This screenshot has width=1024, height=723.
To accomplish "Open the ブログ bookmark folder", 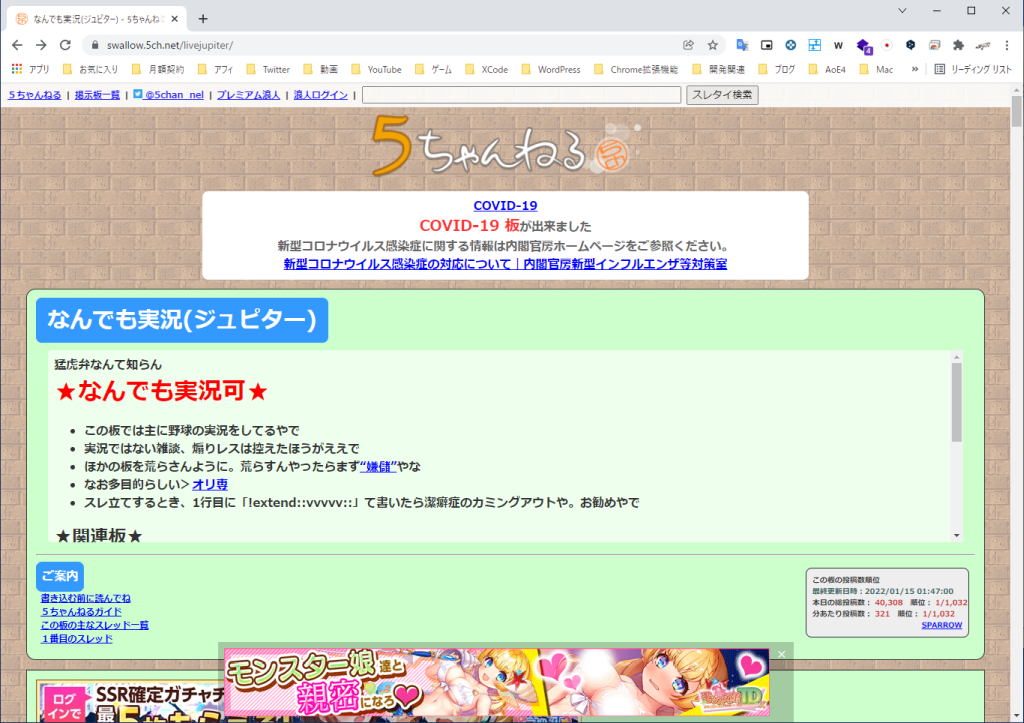I will [x=777, y=69].
